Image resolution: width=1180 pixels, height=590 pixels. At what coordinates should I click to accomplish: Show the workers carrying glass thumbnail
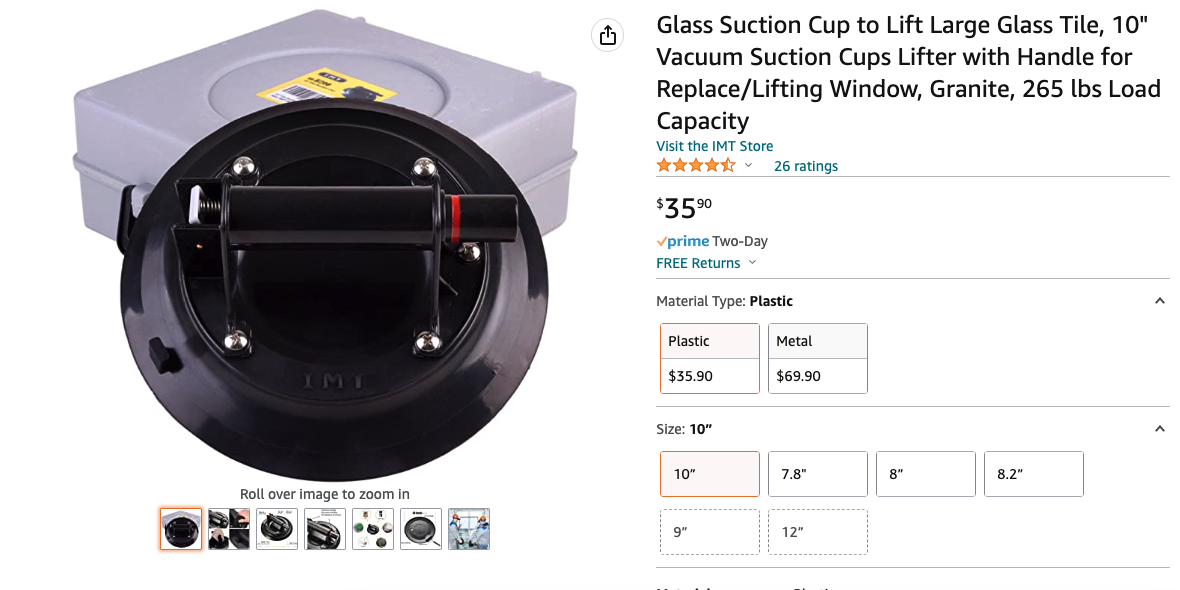click(469, 529)
